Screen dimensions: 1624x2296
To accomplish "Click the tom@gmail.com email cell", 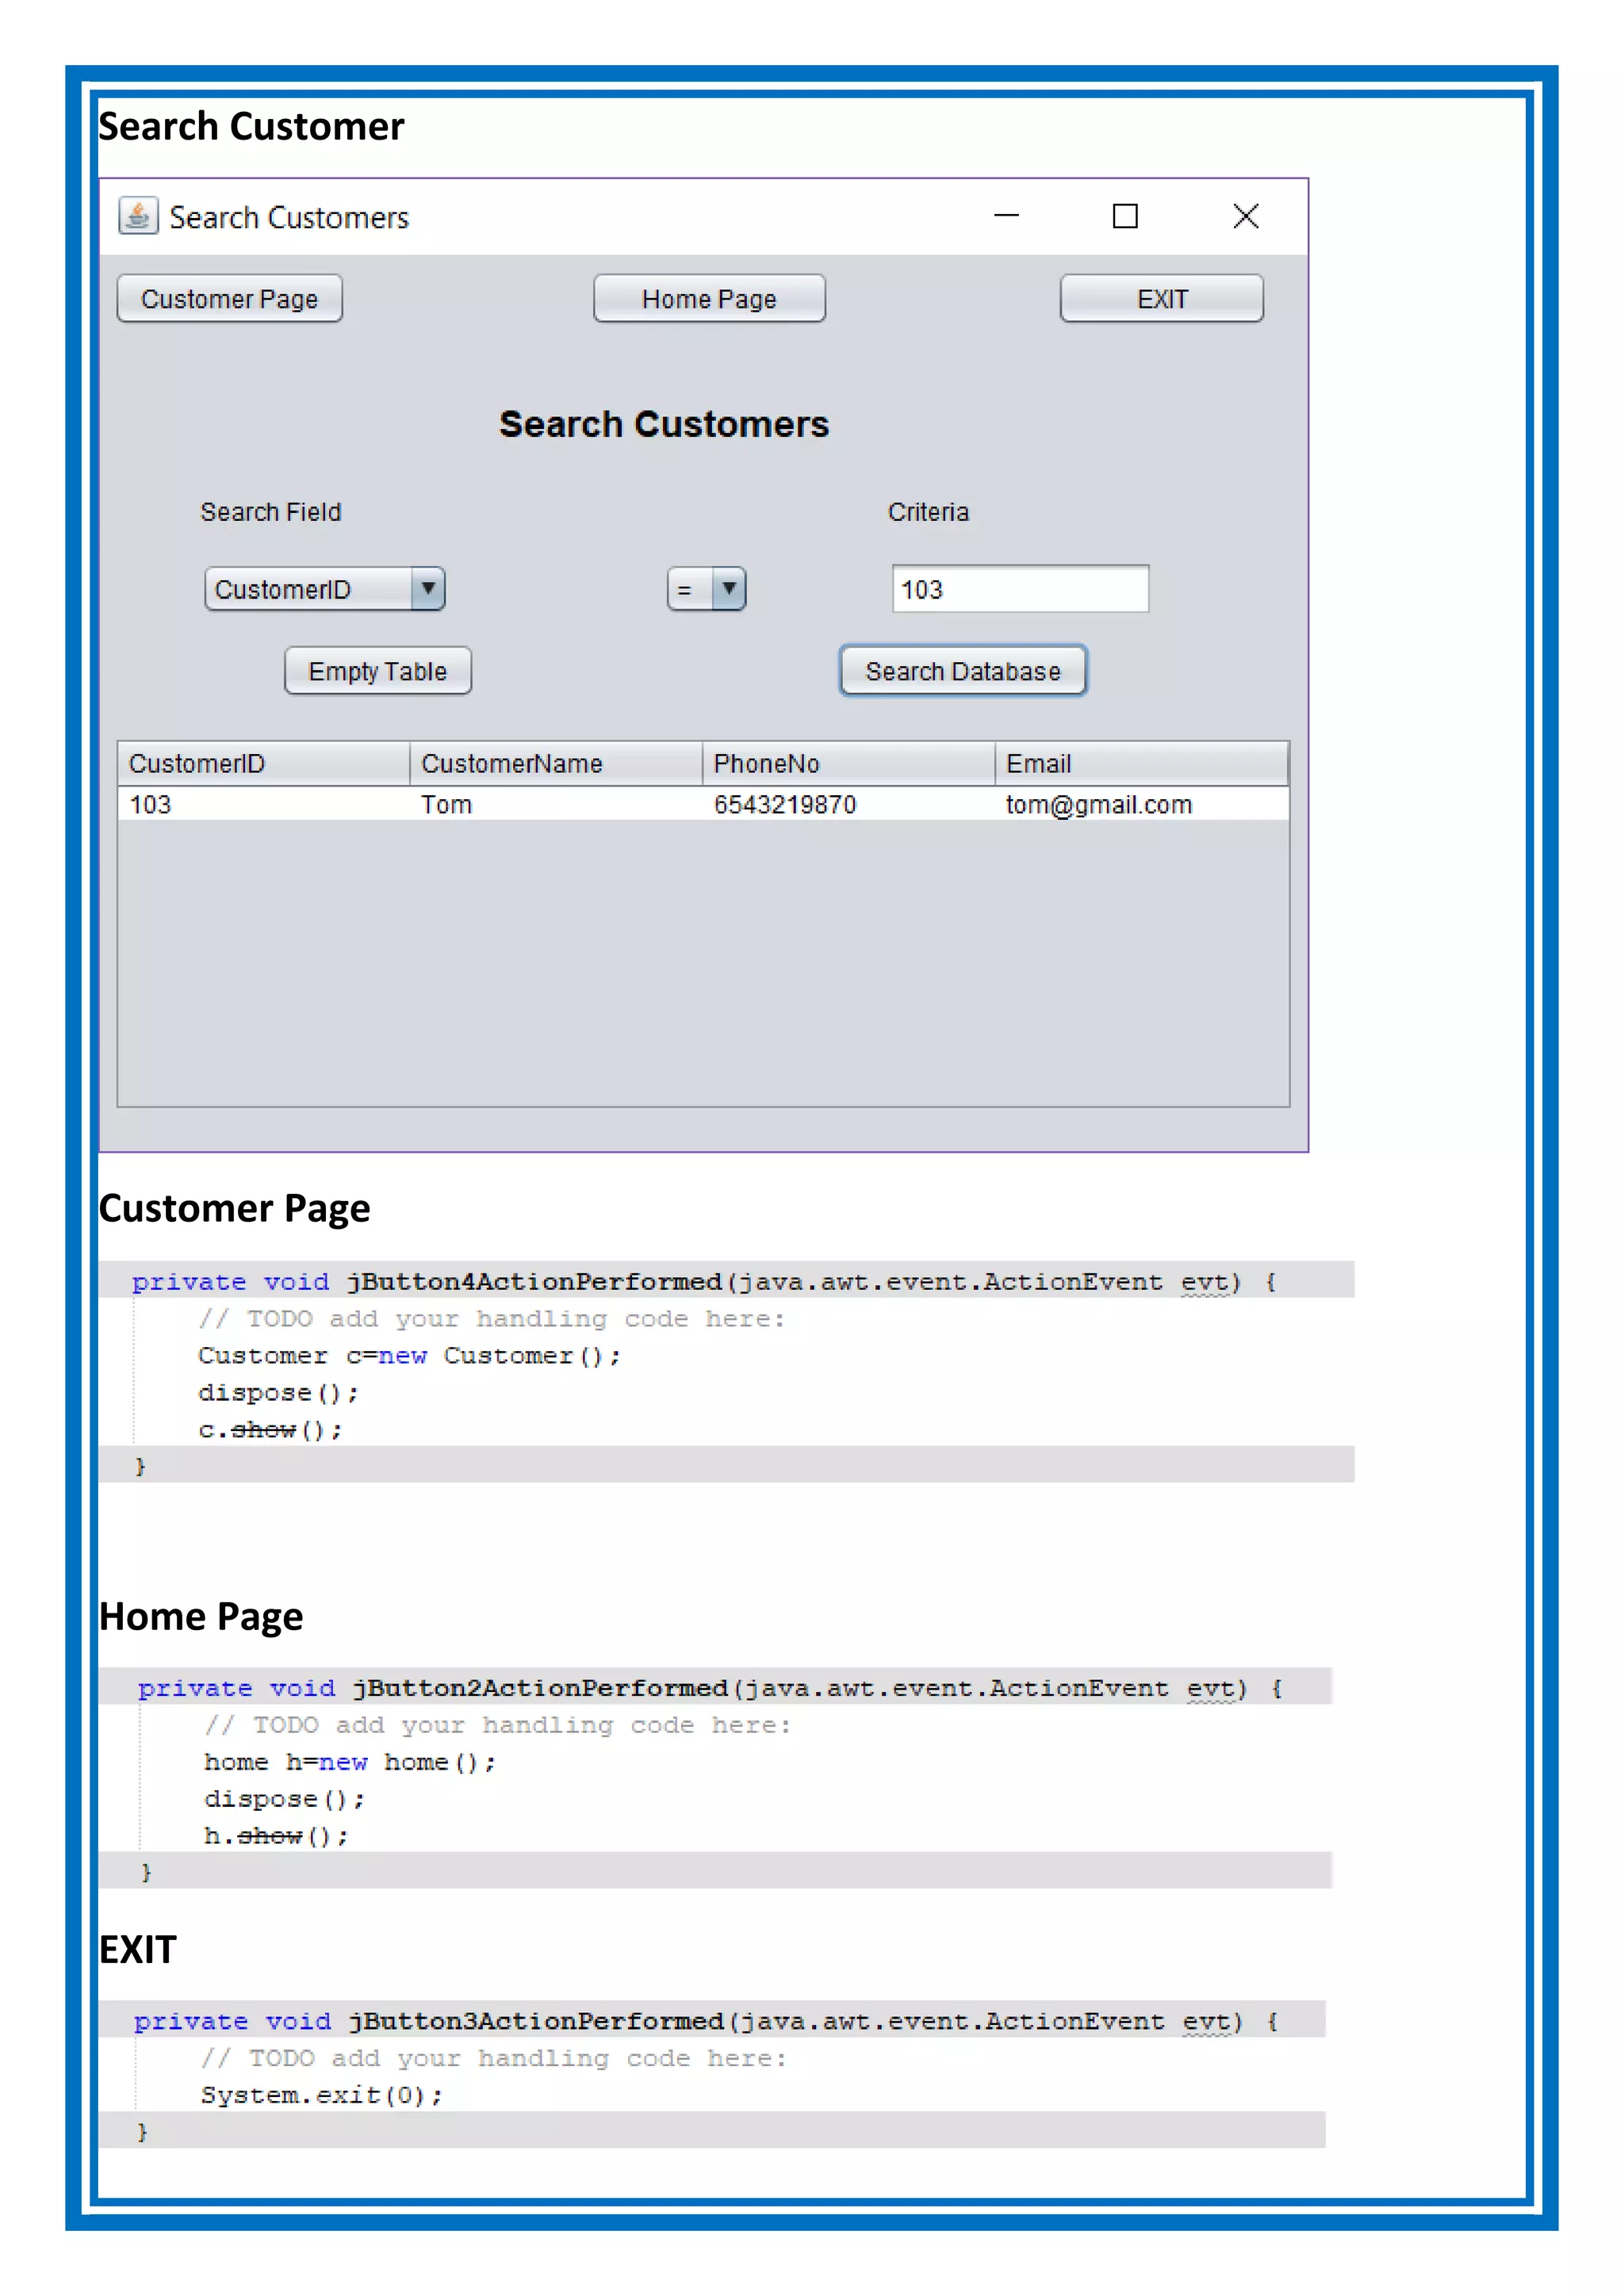I will [1098, 805].
